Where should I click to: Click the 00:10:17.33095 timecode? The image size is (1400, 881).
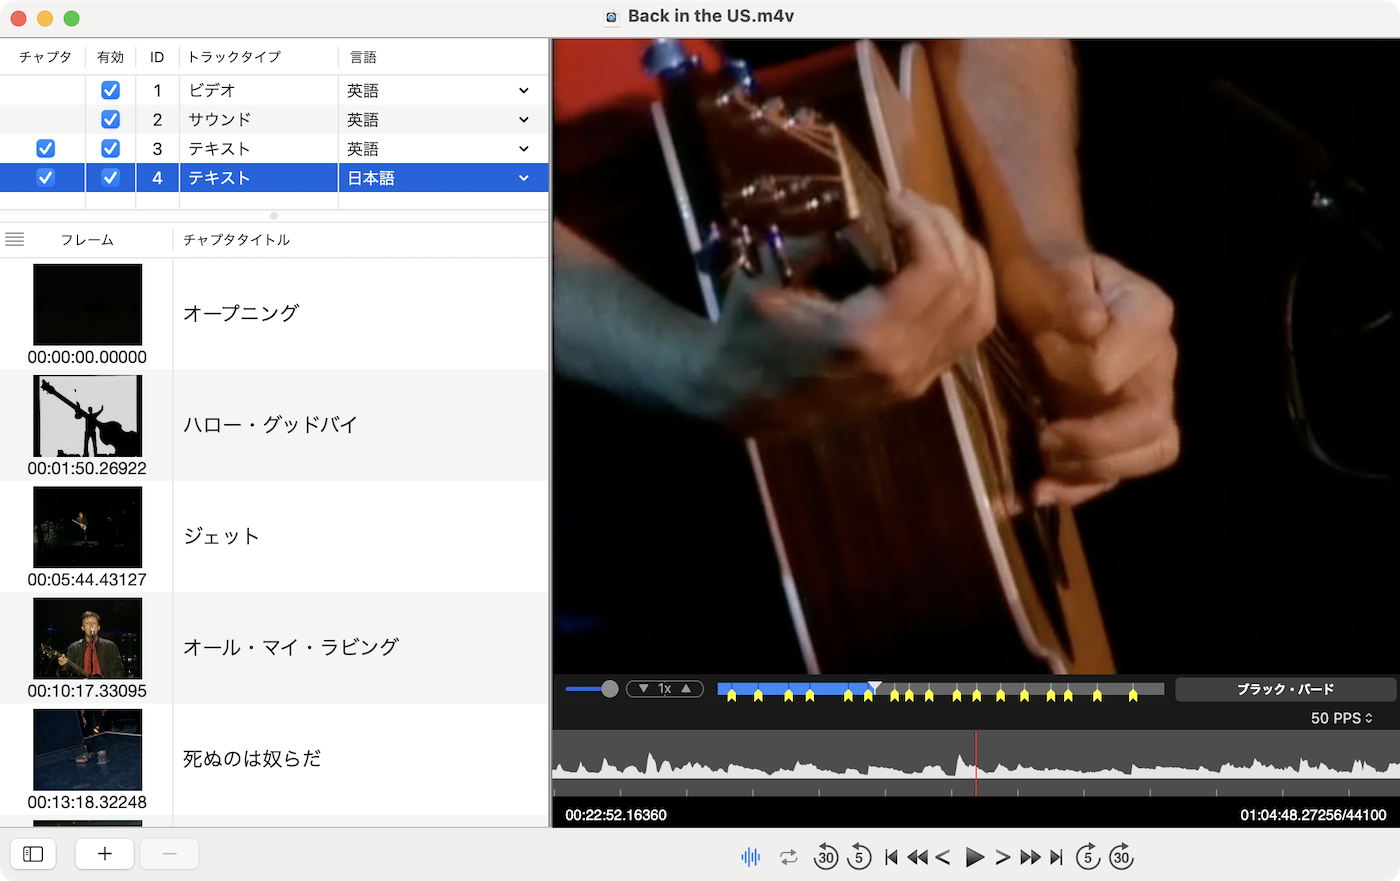tap(87, 690)
